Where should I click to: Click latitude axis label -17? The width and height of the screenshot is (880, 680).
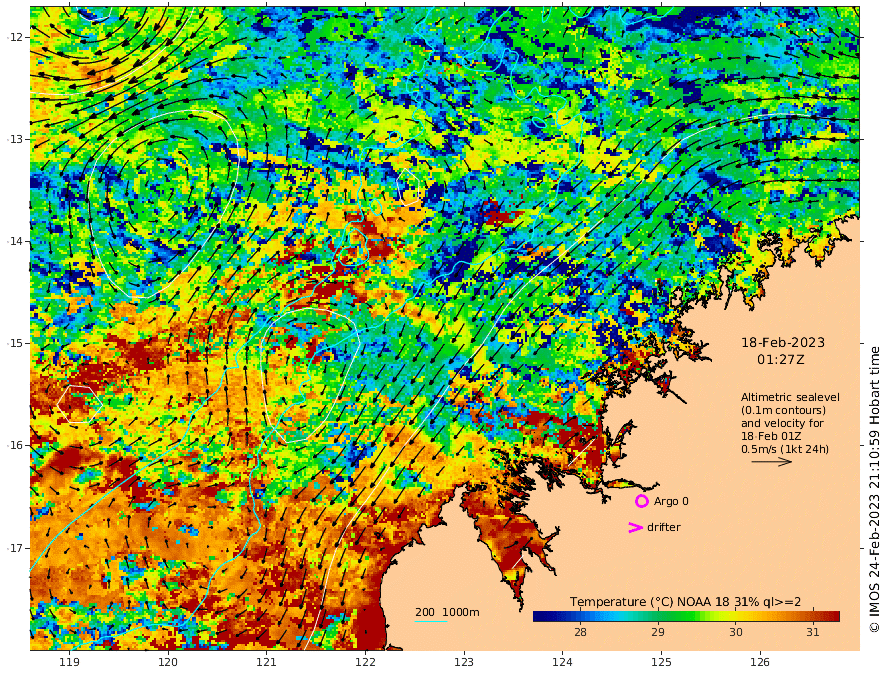[x=16, y=548]
